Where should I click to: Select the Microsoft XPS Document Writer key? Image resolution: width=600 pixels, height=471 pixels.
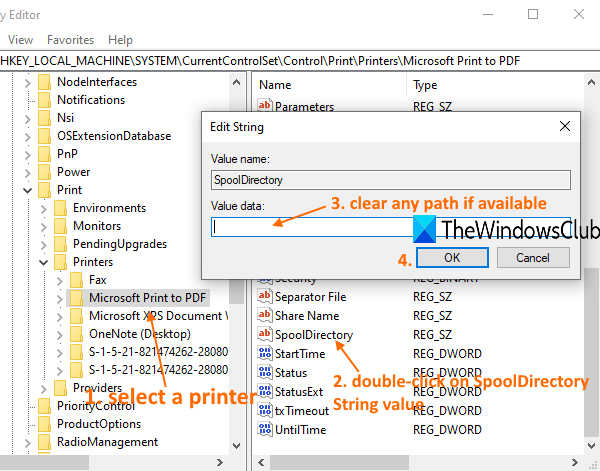click(x=158, y=316)
